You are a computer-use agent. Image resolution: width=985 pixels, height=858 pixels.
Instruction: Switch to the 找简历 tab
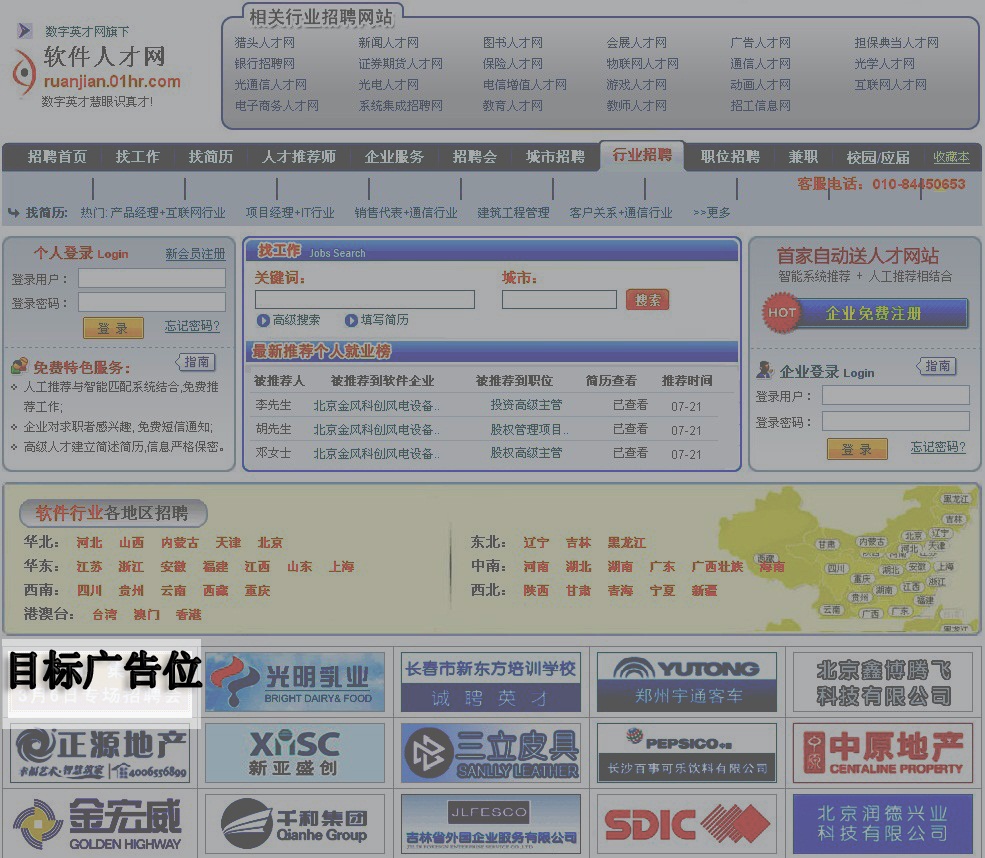[211, 157]
